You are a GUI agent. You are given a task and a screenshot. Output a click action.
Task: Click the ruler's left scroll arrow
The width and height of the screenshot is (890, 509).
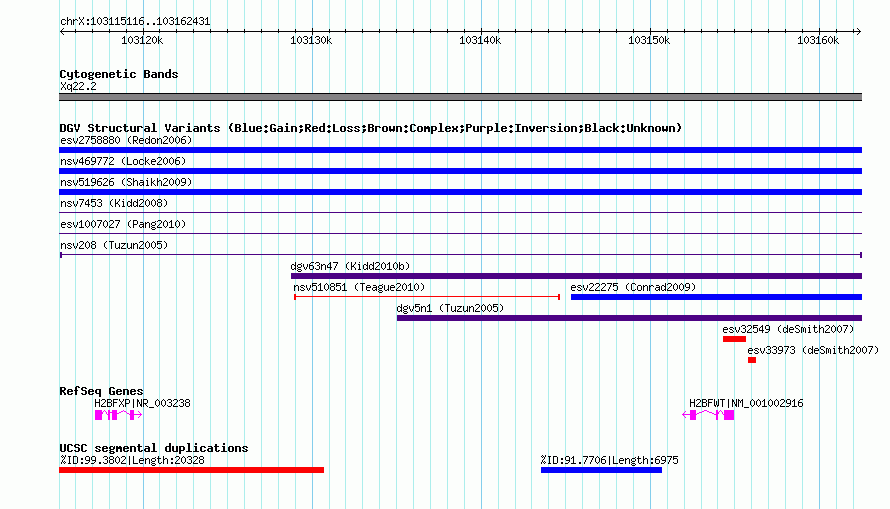62,32
